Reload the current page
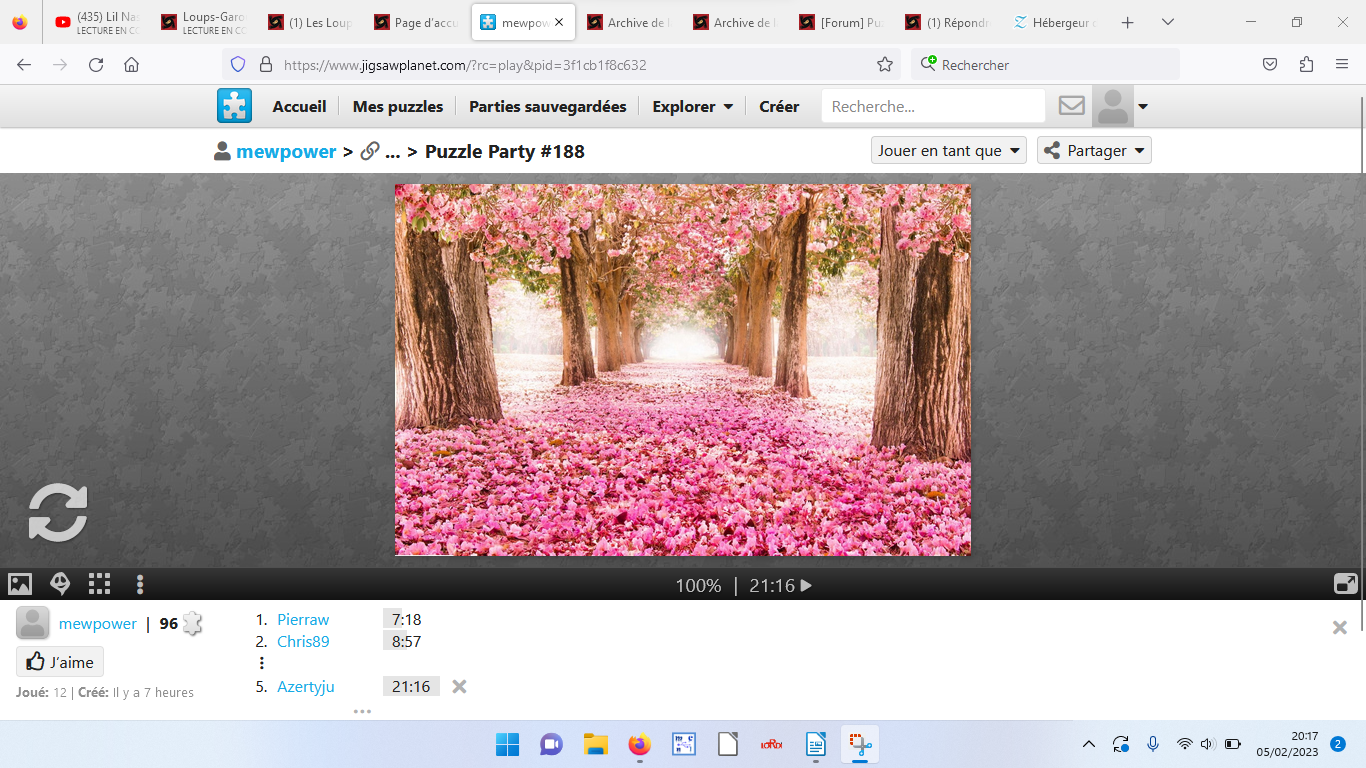The width and height of the screenshot is (1366, 768). point(96,64)
